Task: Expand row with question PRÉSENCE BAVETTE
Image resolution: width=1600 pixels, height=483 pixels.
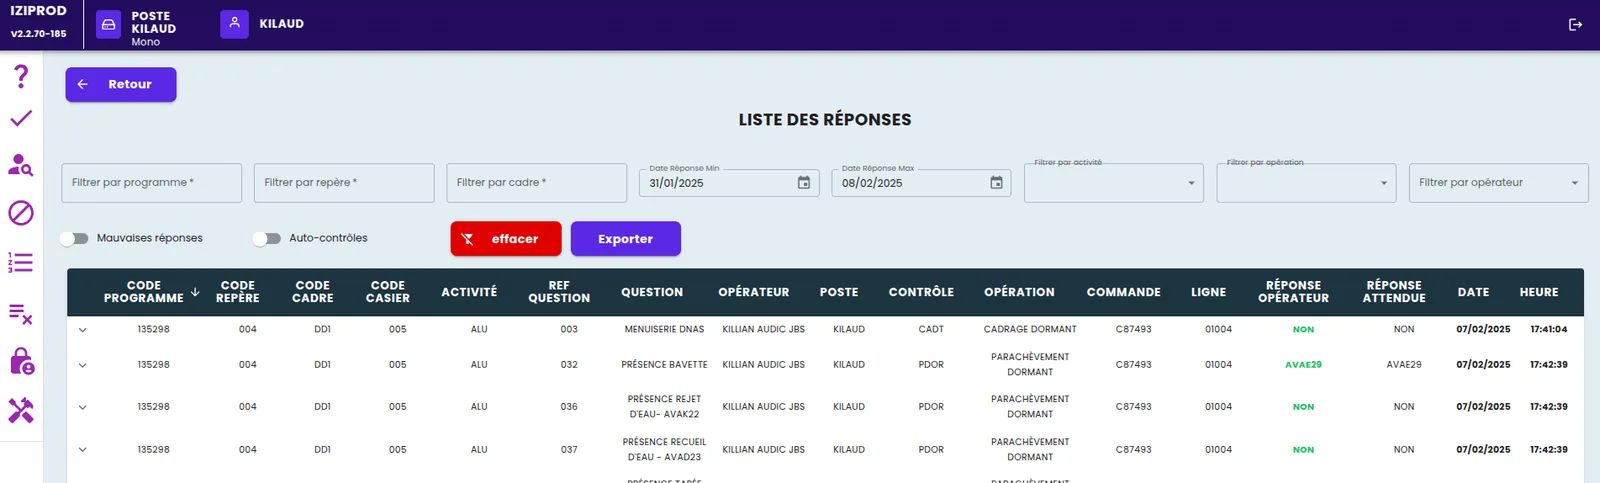Action: click(x=82, y=365)
